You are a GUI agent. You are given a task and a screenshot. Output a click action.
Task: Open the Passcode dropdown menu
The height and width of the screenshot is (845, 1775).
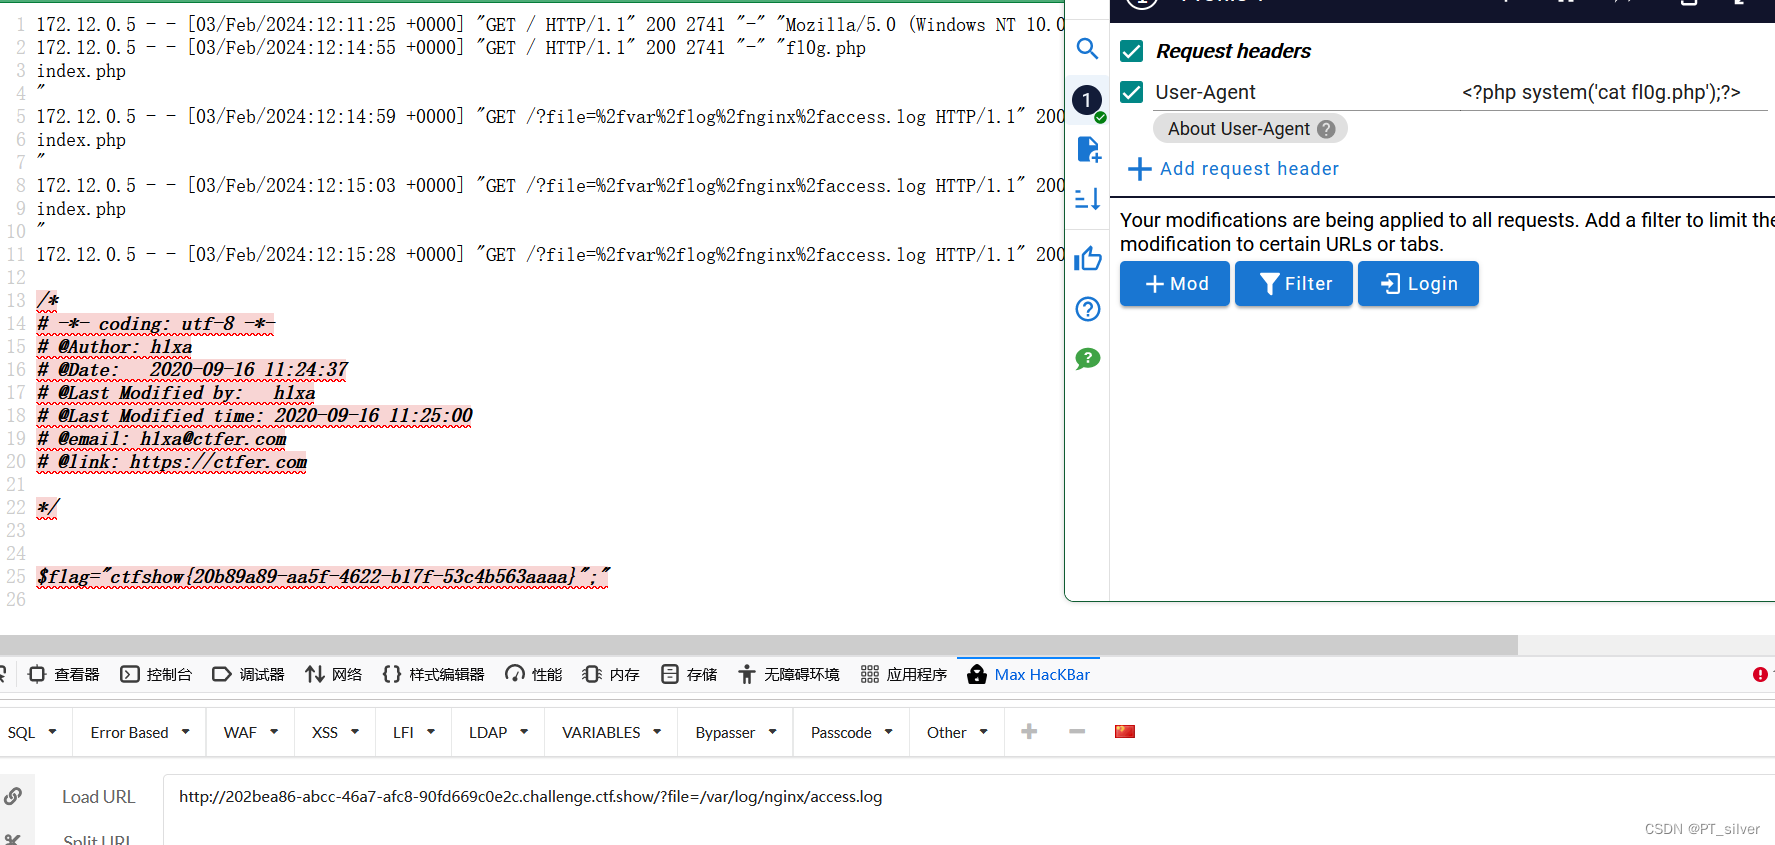coord(851,732)
